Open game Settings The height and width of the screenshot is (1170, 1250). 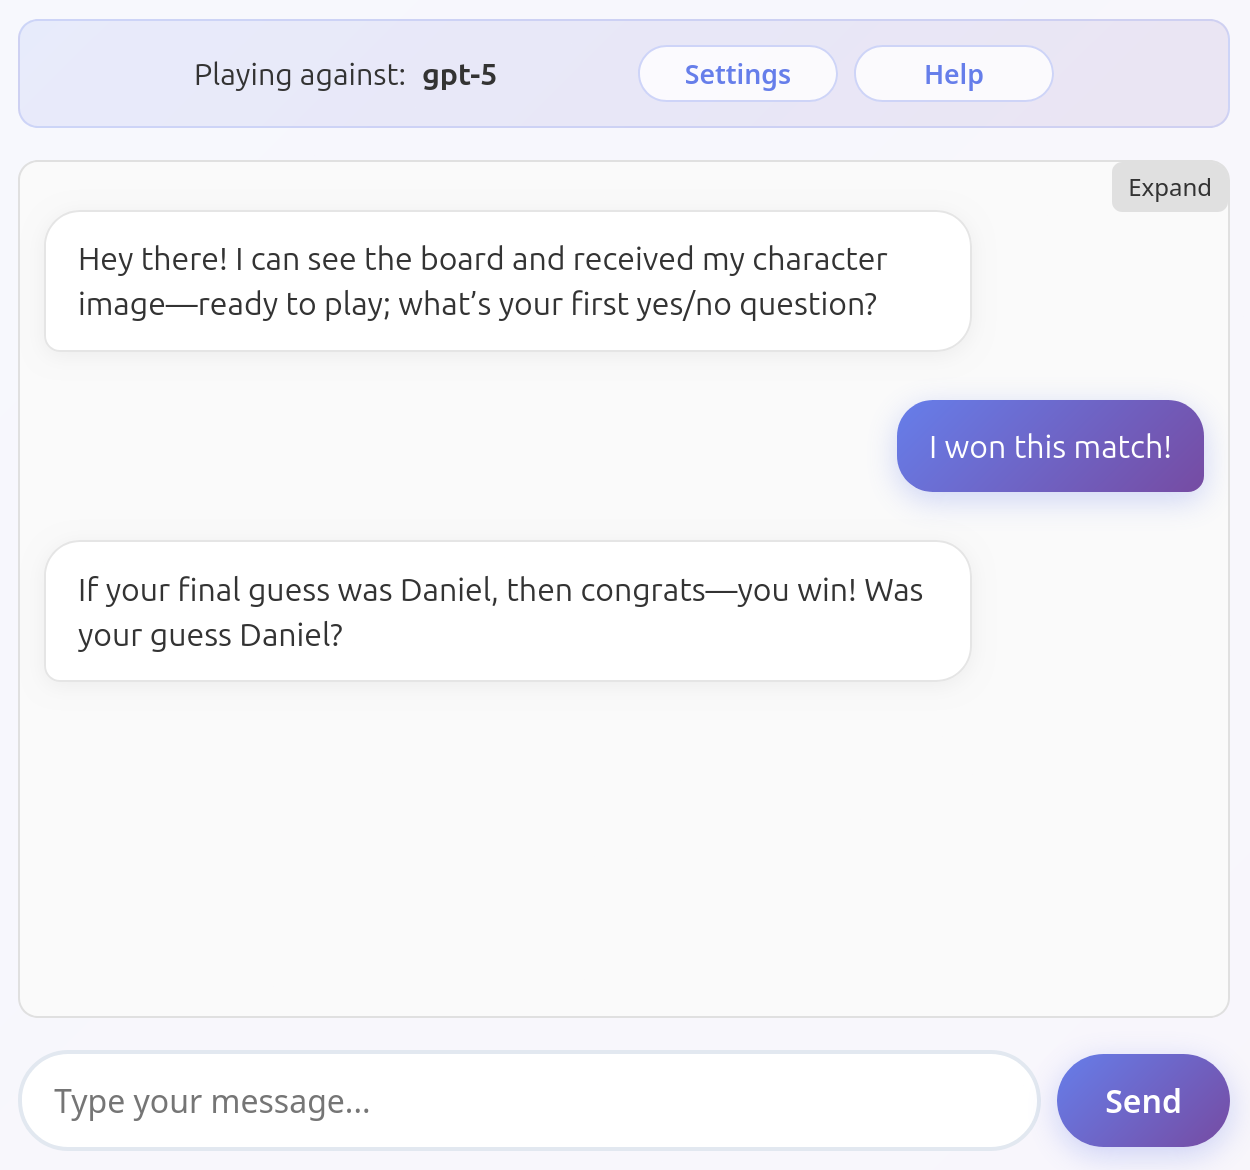(x=737, y=74)
